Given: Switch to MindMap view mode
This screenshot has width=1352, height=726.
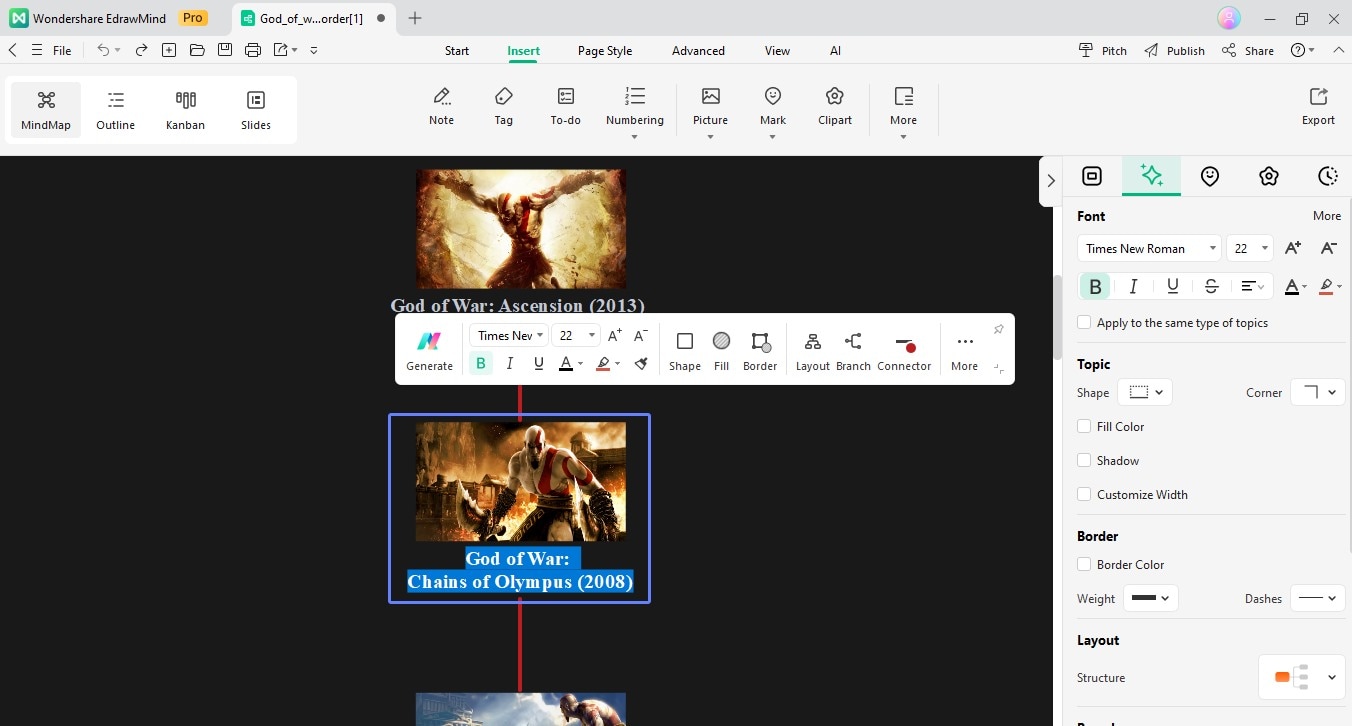Looking at the screenshot, I should (46, 110).
